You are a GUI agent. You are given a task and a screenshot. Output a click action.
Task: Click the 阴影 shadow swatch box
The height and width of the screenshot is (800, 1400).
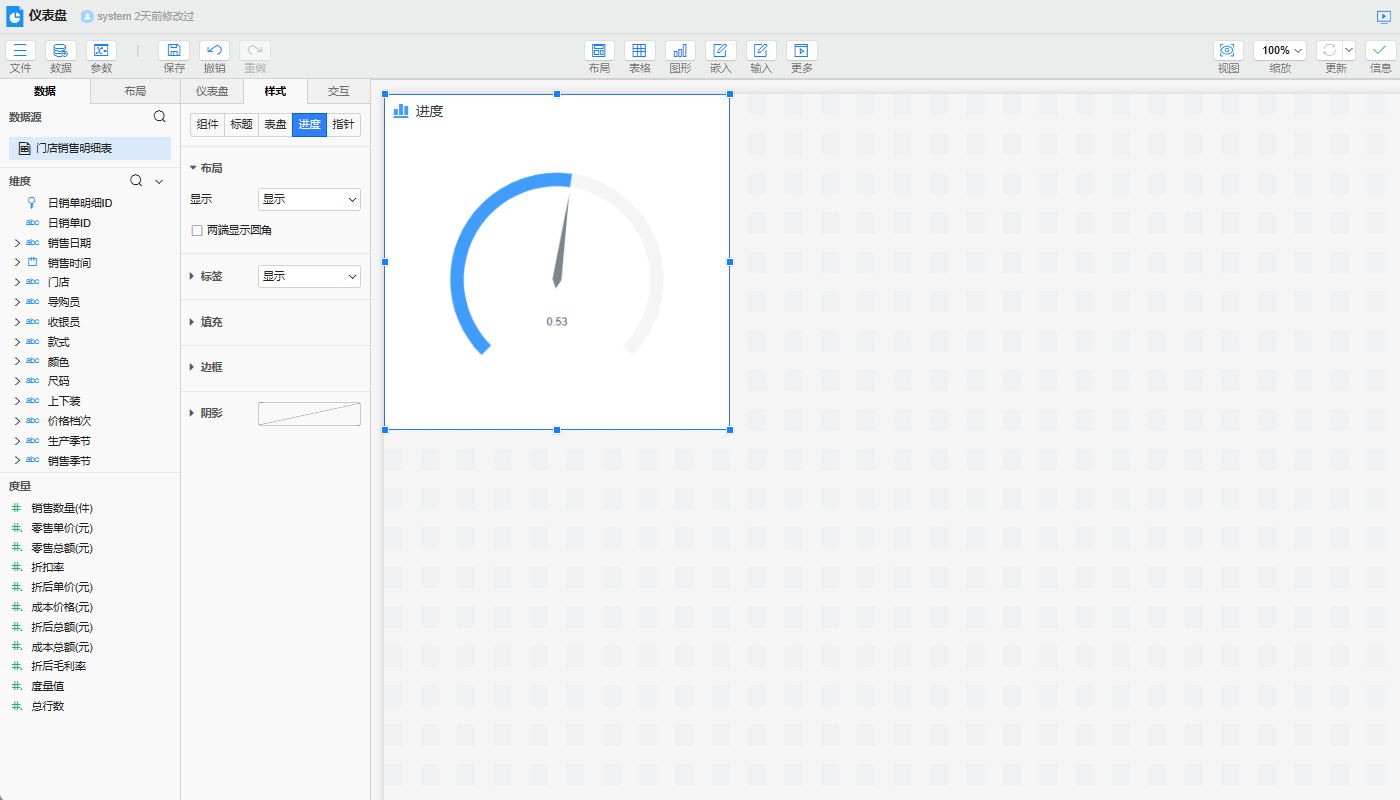click(309, 414)
